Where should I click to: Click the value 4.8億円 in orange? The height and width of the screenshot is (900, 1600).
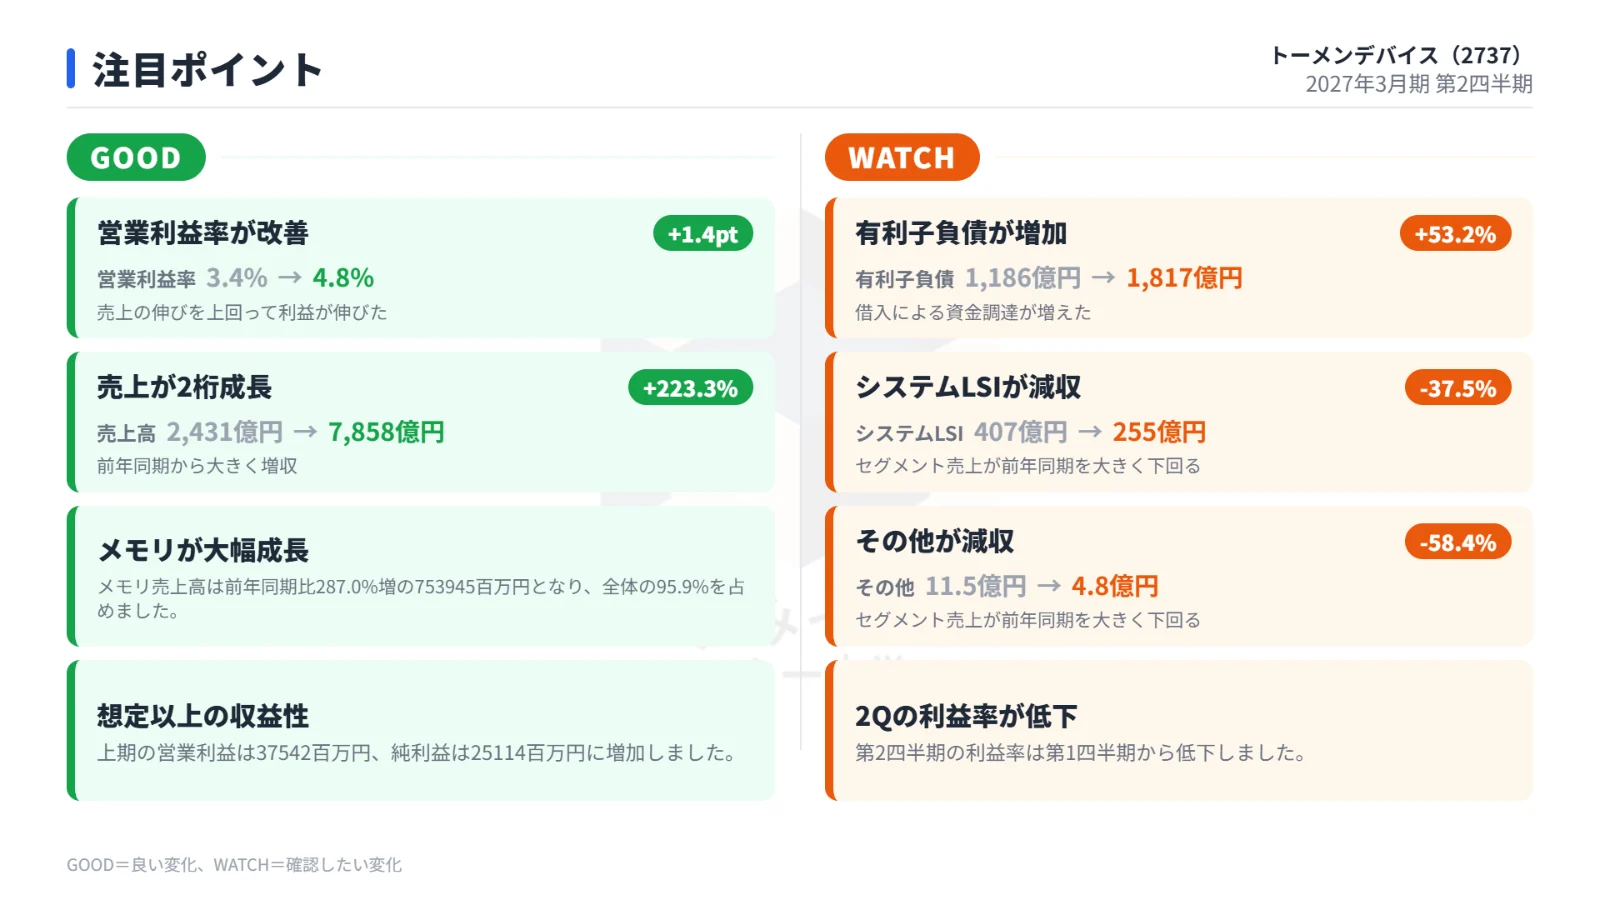(x=1115, y=585)
